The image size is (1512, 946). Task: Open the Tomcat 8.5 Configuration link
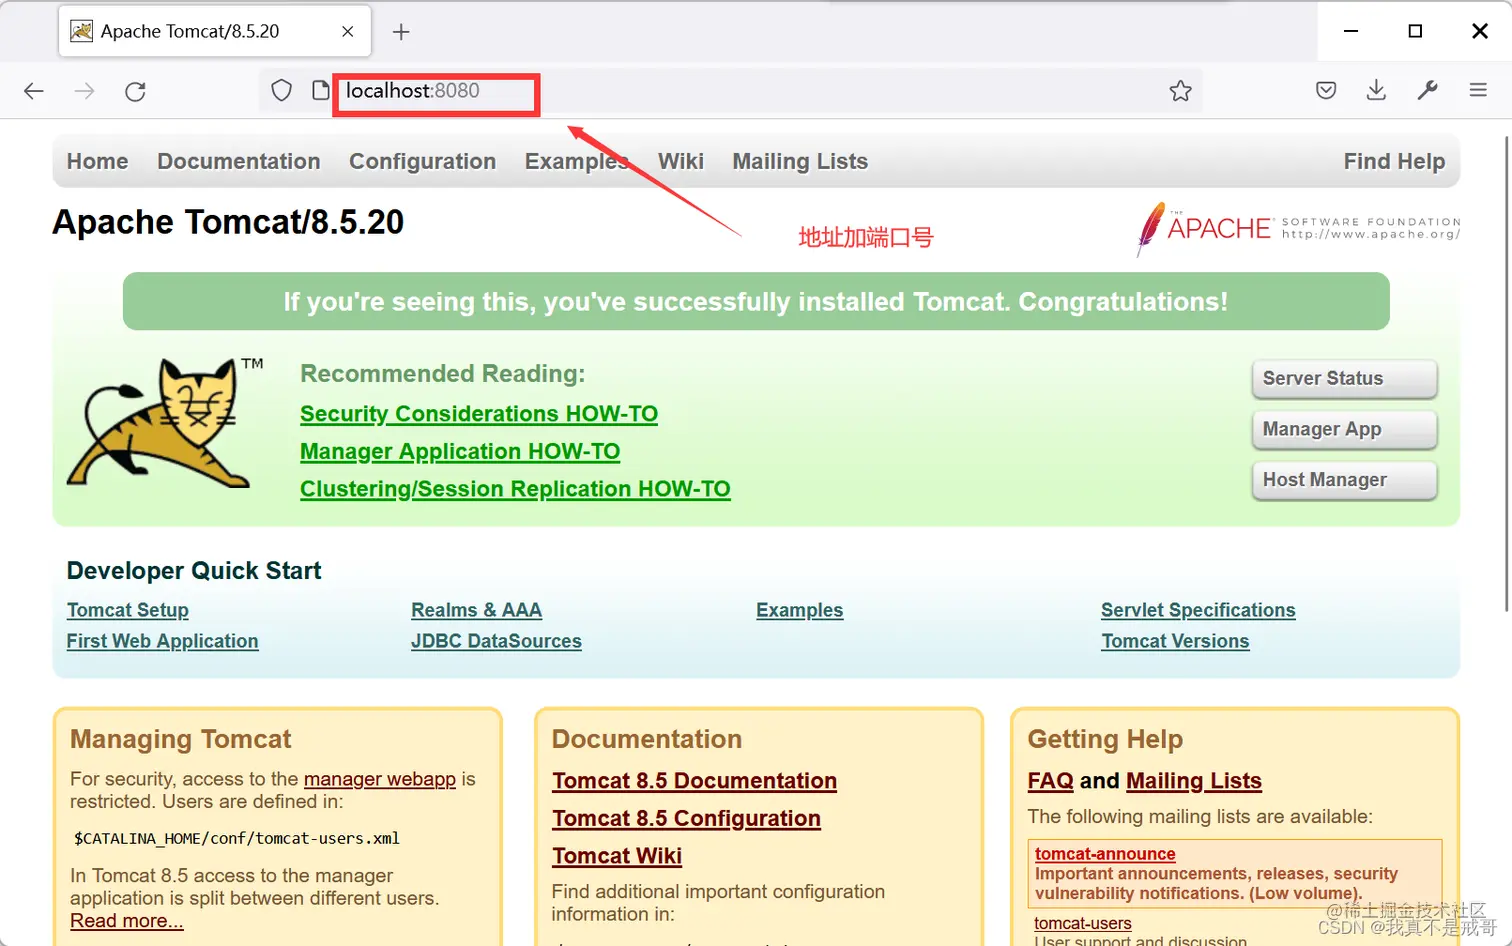(686, 819)
